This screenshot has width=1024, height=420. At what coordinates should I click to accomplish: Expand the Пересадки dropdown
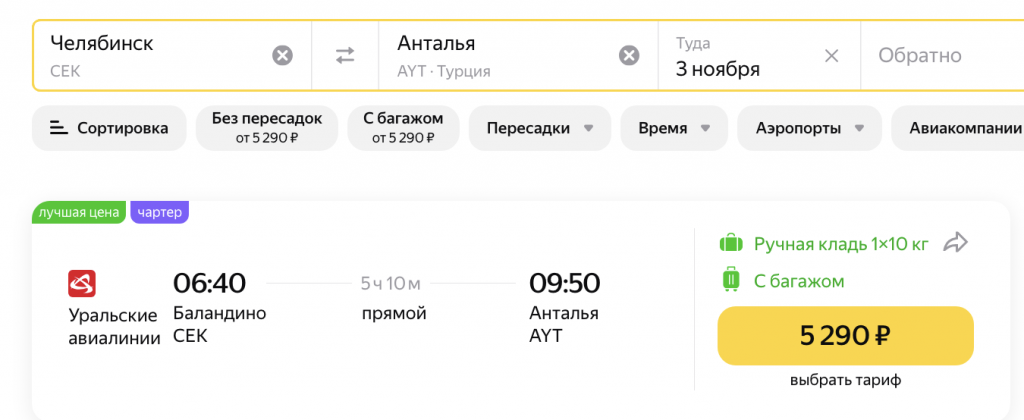click(x=539, y=128)
